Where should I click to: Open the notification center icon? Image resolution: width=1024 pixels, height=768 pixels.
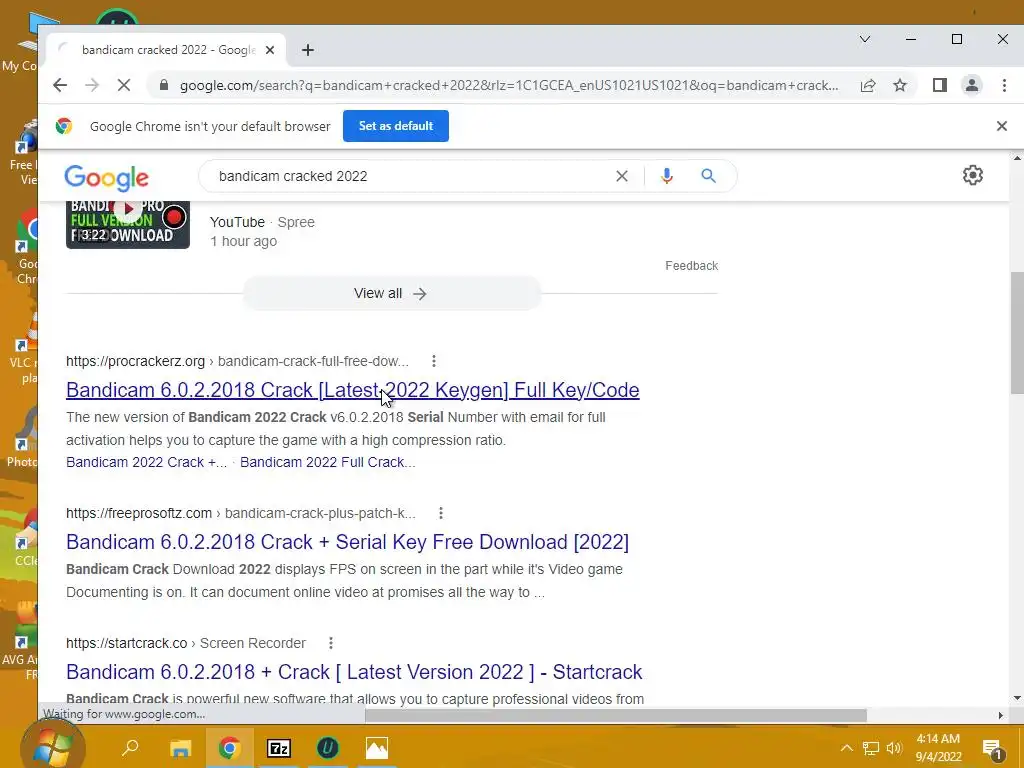pyautogui.click(x=992, y=749)
